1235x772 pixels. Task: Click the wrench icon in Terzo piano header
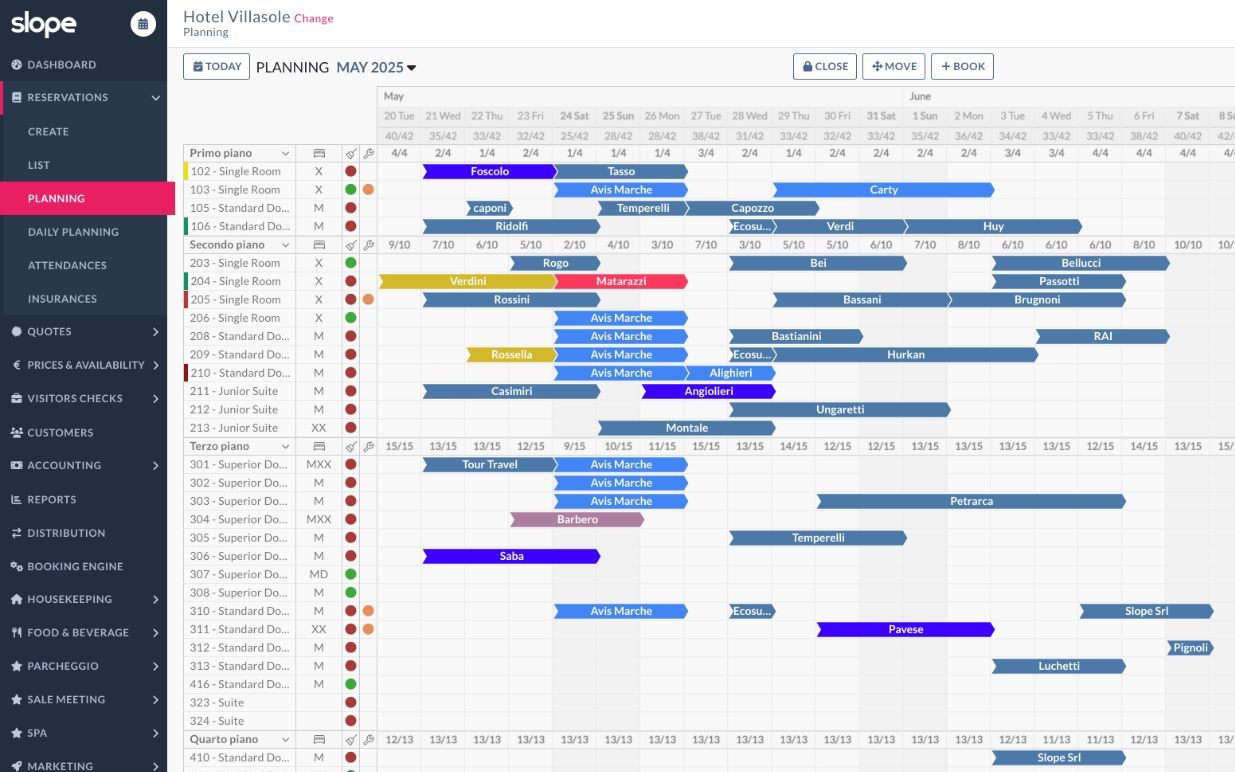[x=368, y=446]
